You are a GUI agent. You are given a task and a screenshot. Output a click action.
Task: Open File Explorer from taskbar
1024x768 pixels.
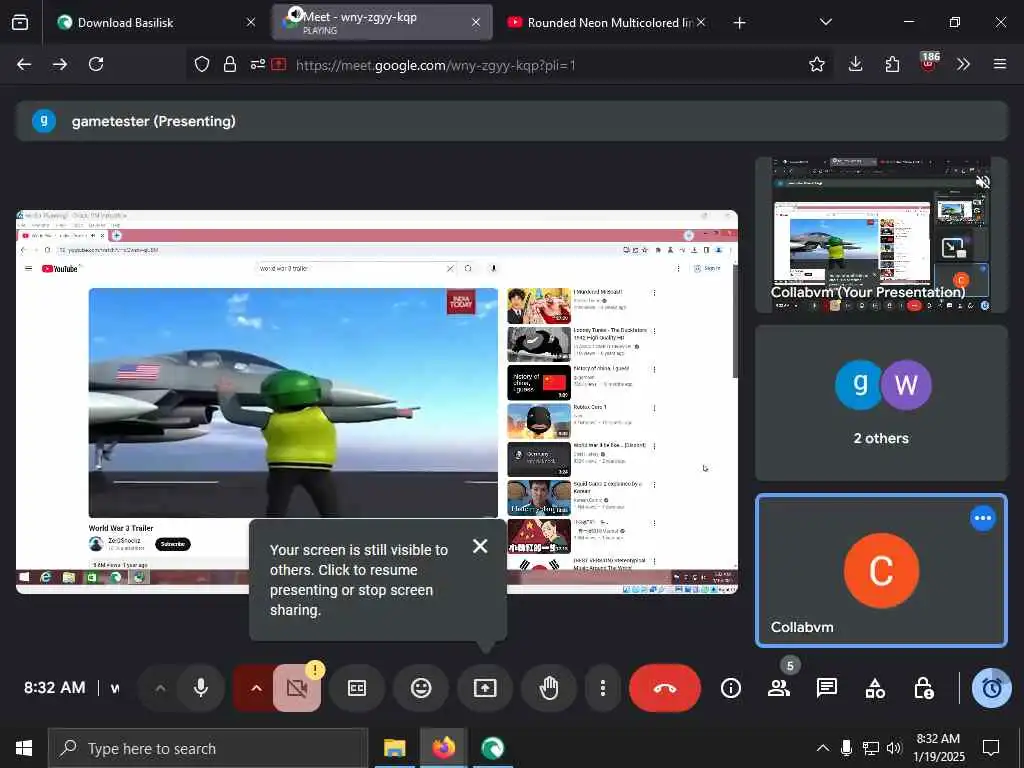394,748
